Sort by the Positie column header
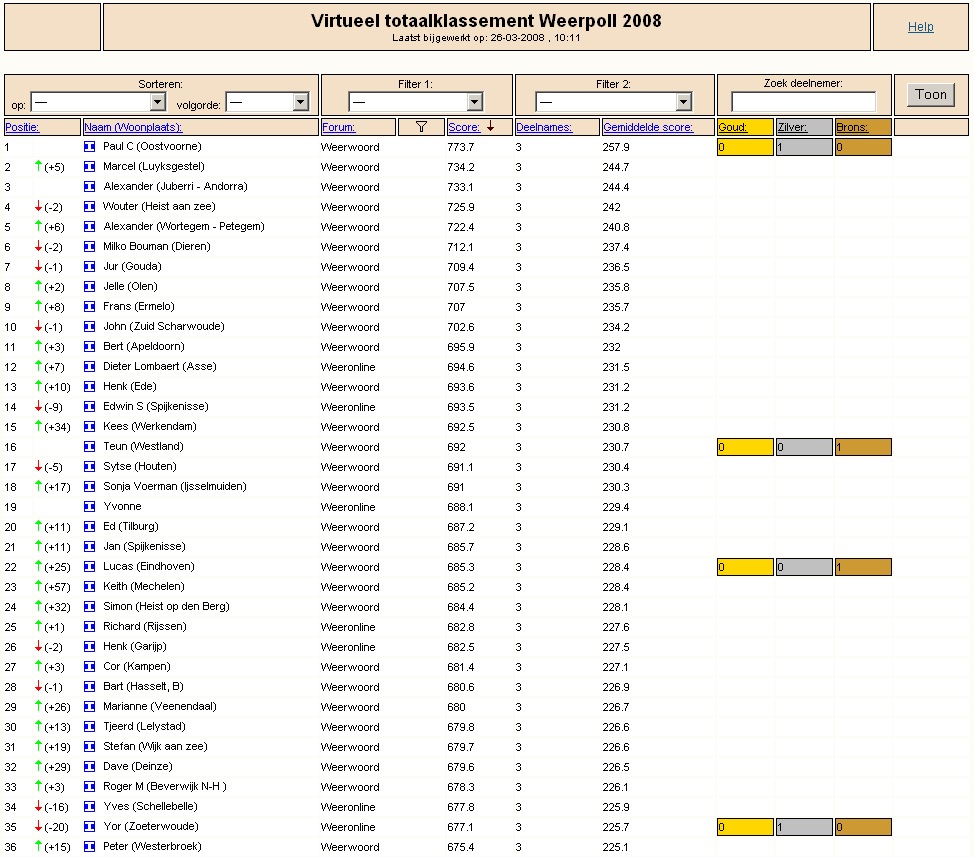Screen dimensions: 974x857 22,127
